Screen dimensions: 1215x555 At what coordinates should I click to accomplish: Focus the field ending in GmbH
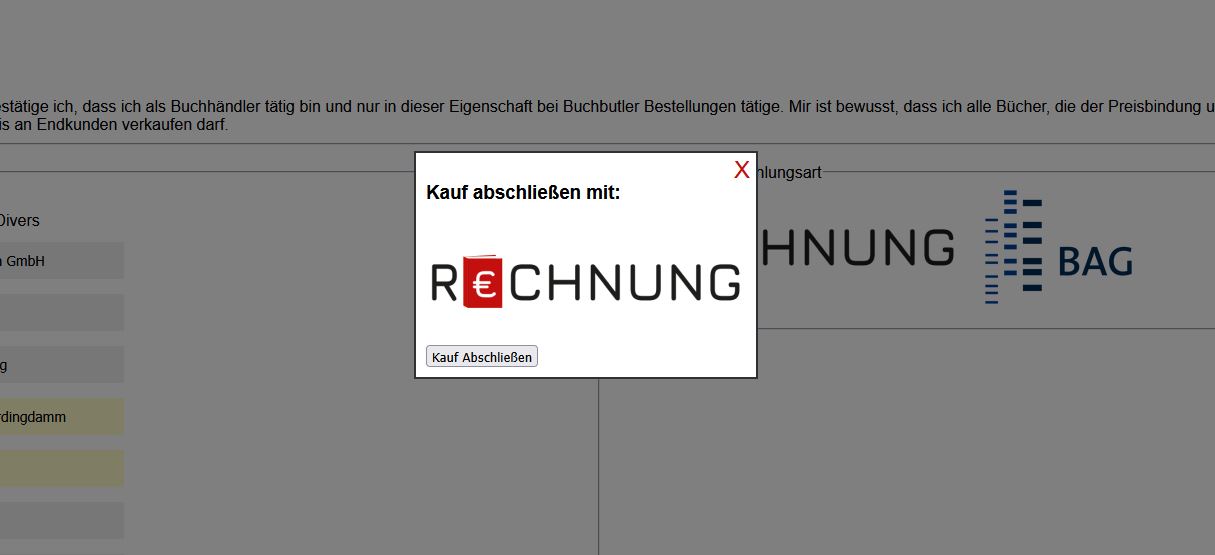click(x=61, y=261)
